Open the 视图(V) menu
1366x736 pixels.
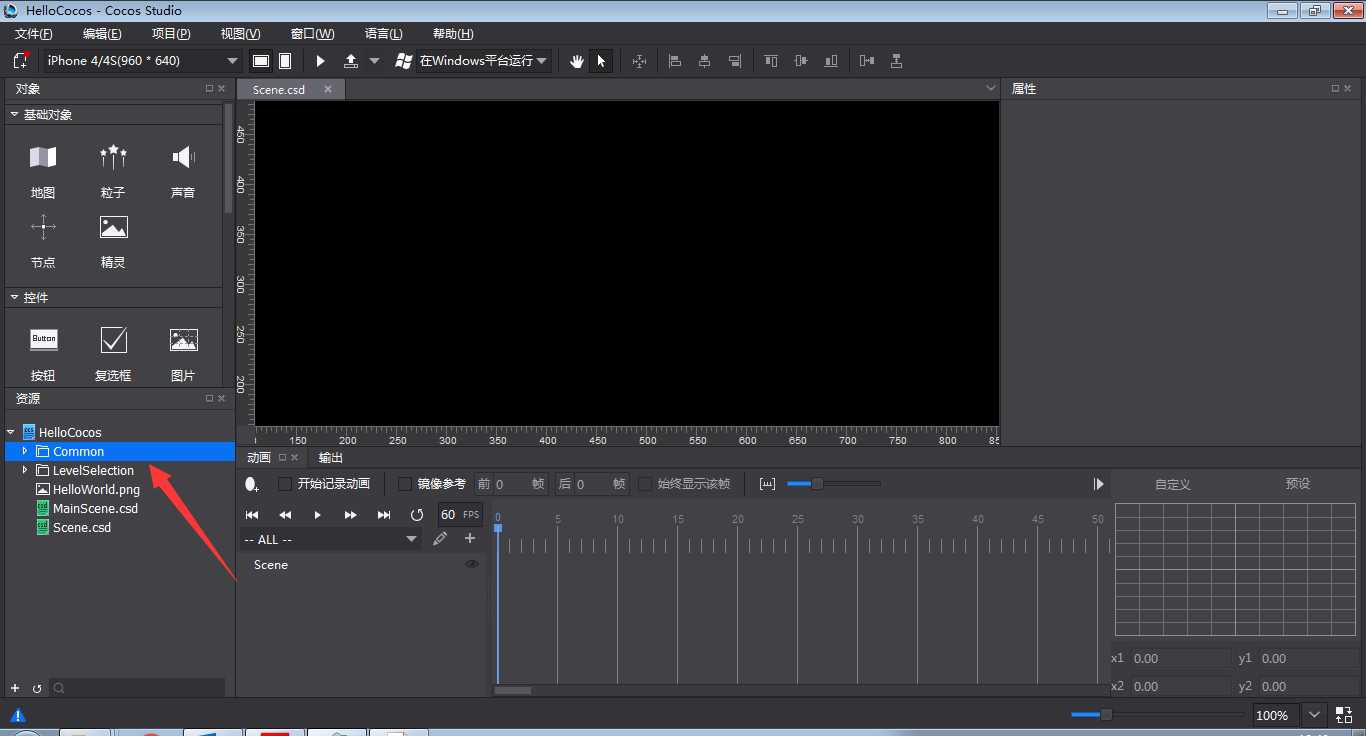point(240,34)
